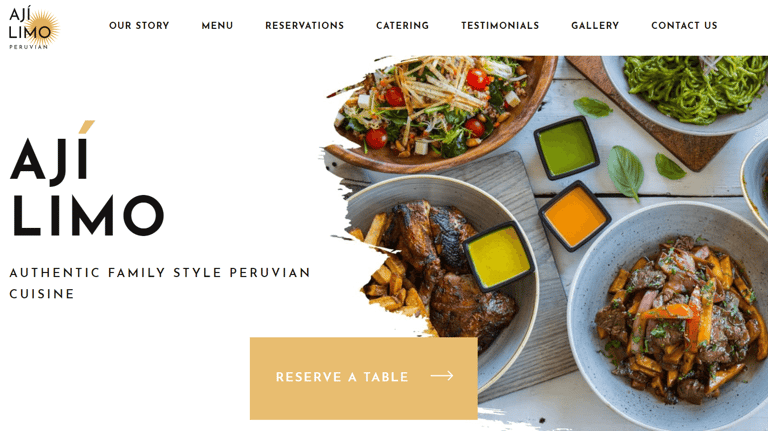The width and height of the screenshot is (768, 431).
Task: Go to the Reservations page
Action: click(x=304, y=25)
